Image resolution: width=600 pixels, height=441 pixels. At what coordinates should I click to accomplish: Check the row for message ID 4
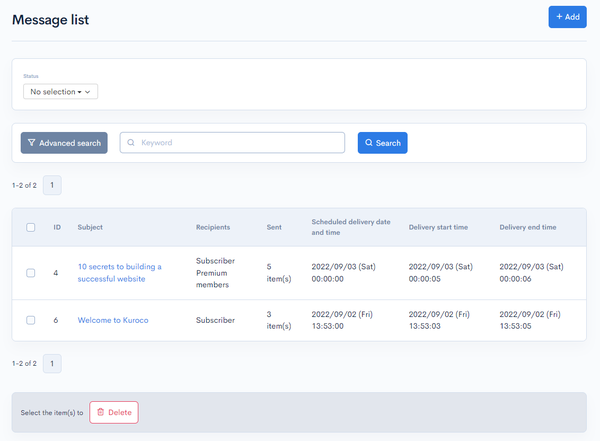tap(31, 273)
